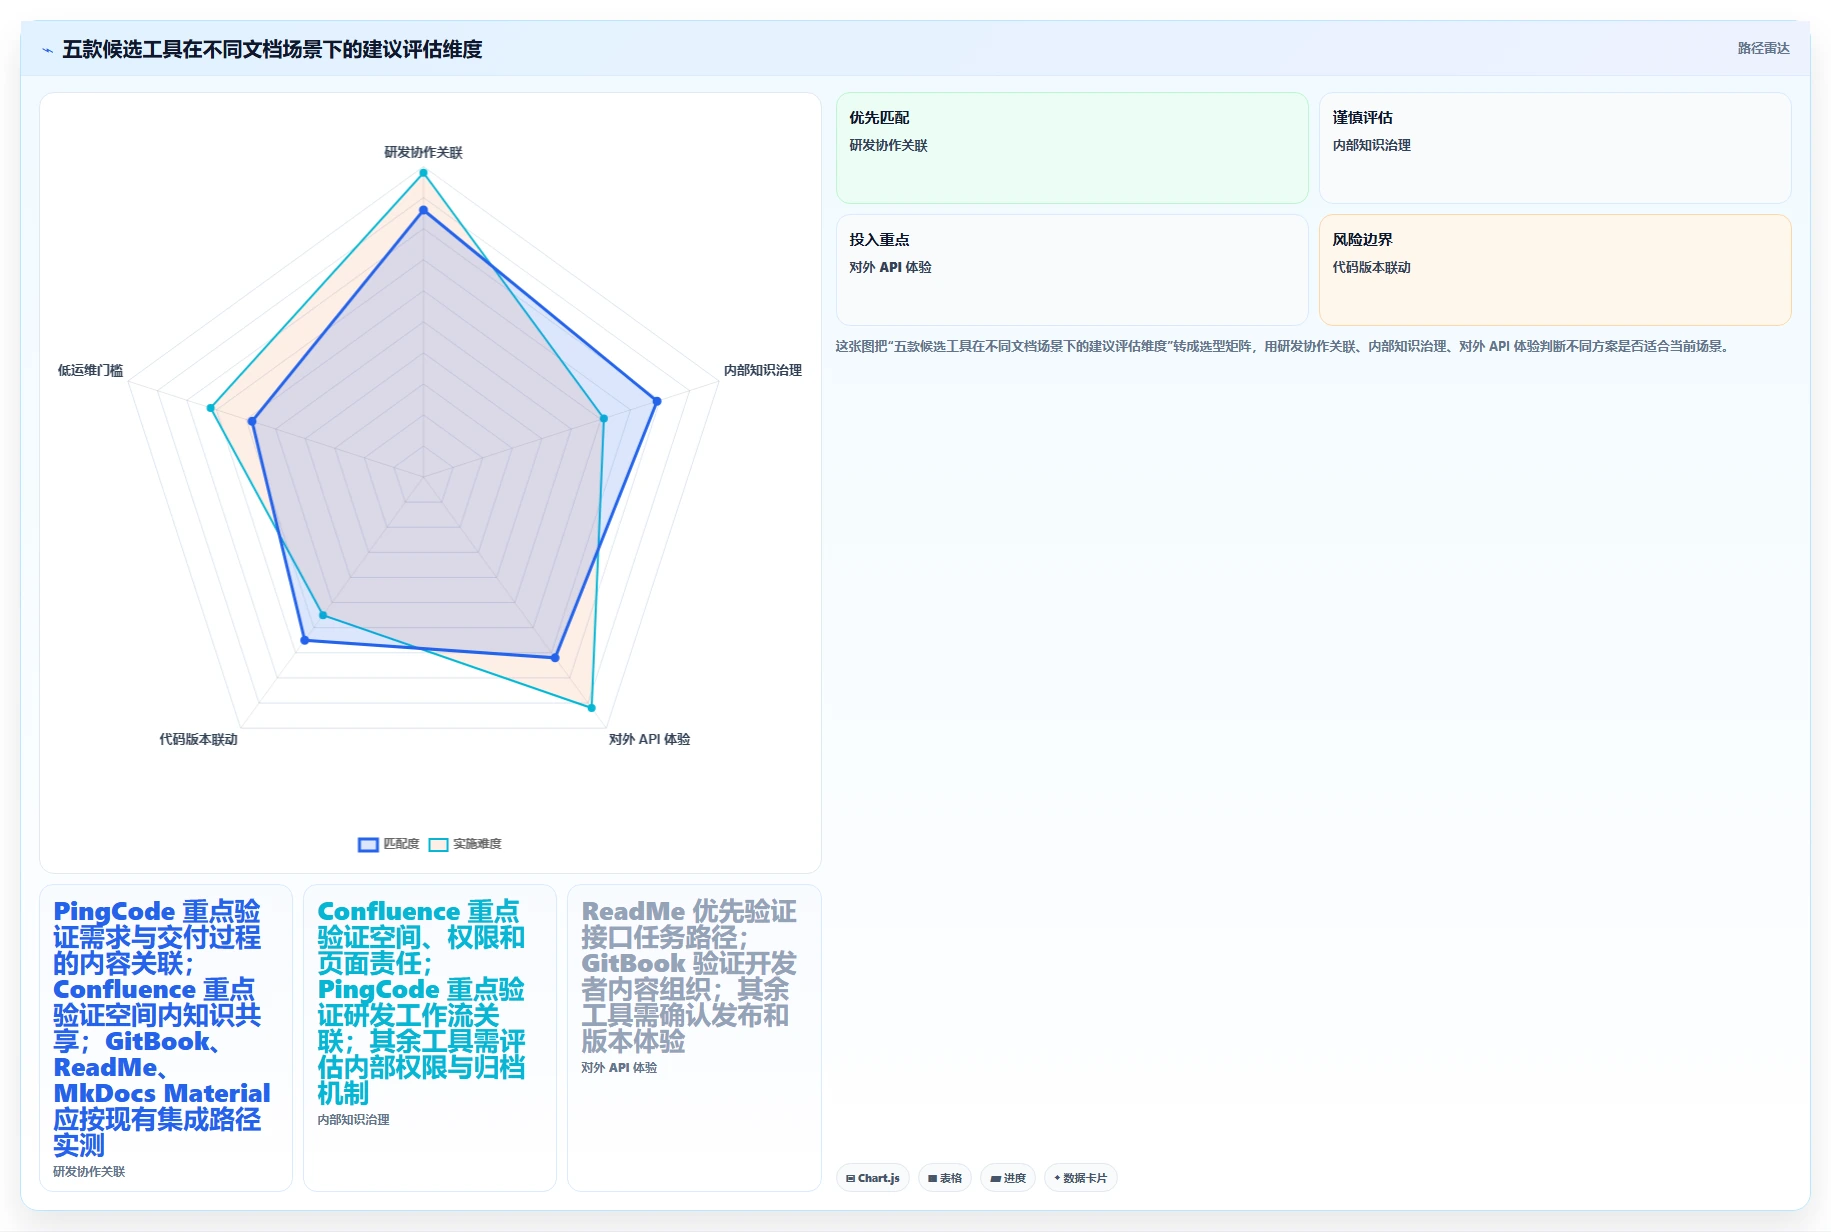The height and width of the screenshot is (1232, 1831).
Task: Click 实施难度 data point at top of radar
Action: click(x=423, y=173)
